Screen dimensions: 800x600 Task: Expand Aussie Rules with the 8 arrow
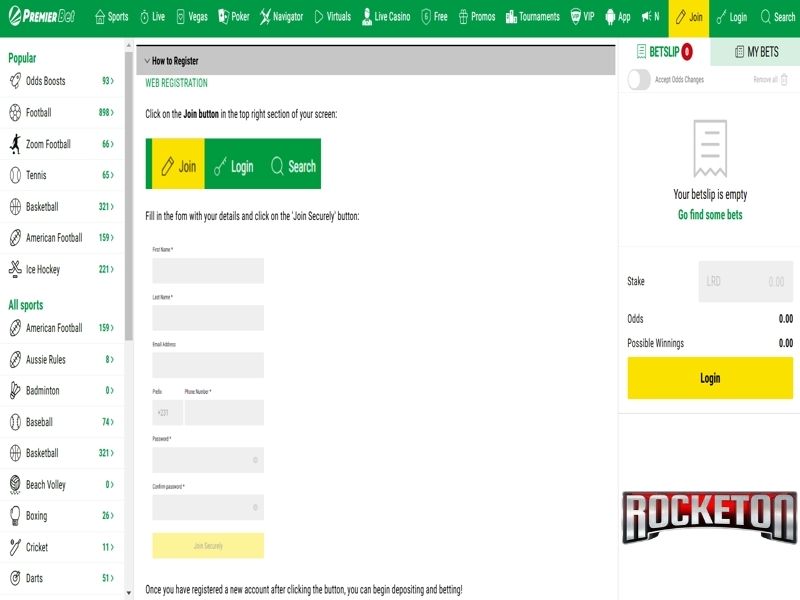click(110, 359)
